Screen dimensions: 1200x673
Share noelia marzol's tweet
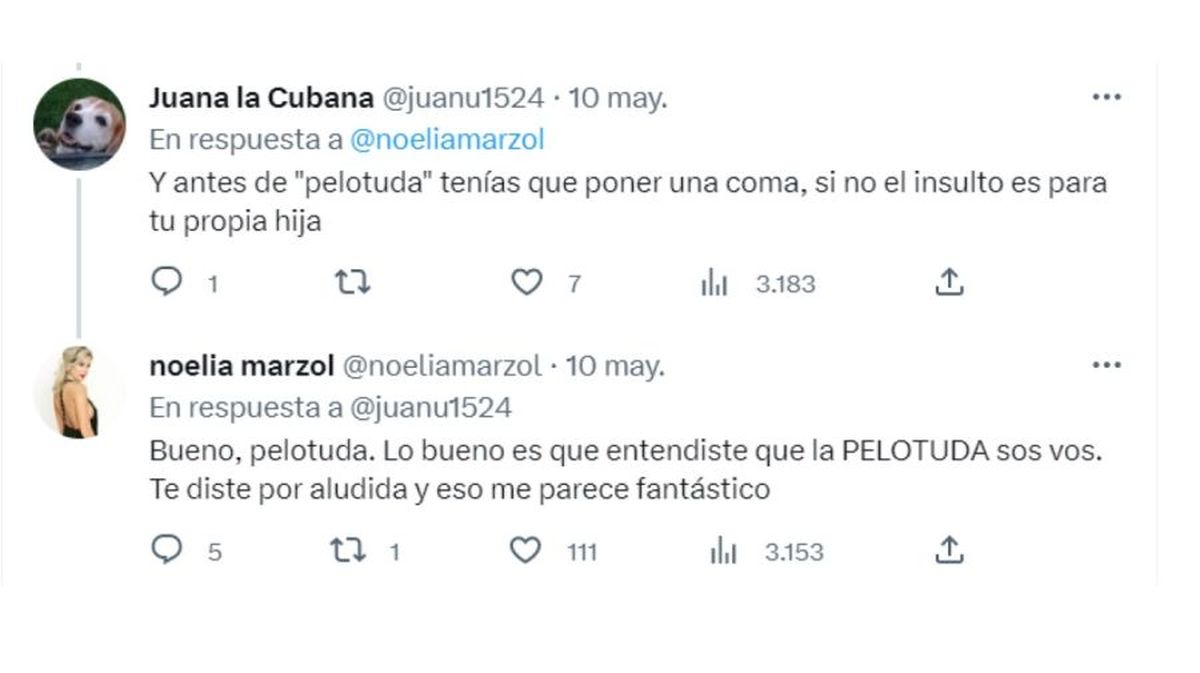pyautogui.click(x=948, y=551)
